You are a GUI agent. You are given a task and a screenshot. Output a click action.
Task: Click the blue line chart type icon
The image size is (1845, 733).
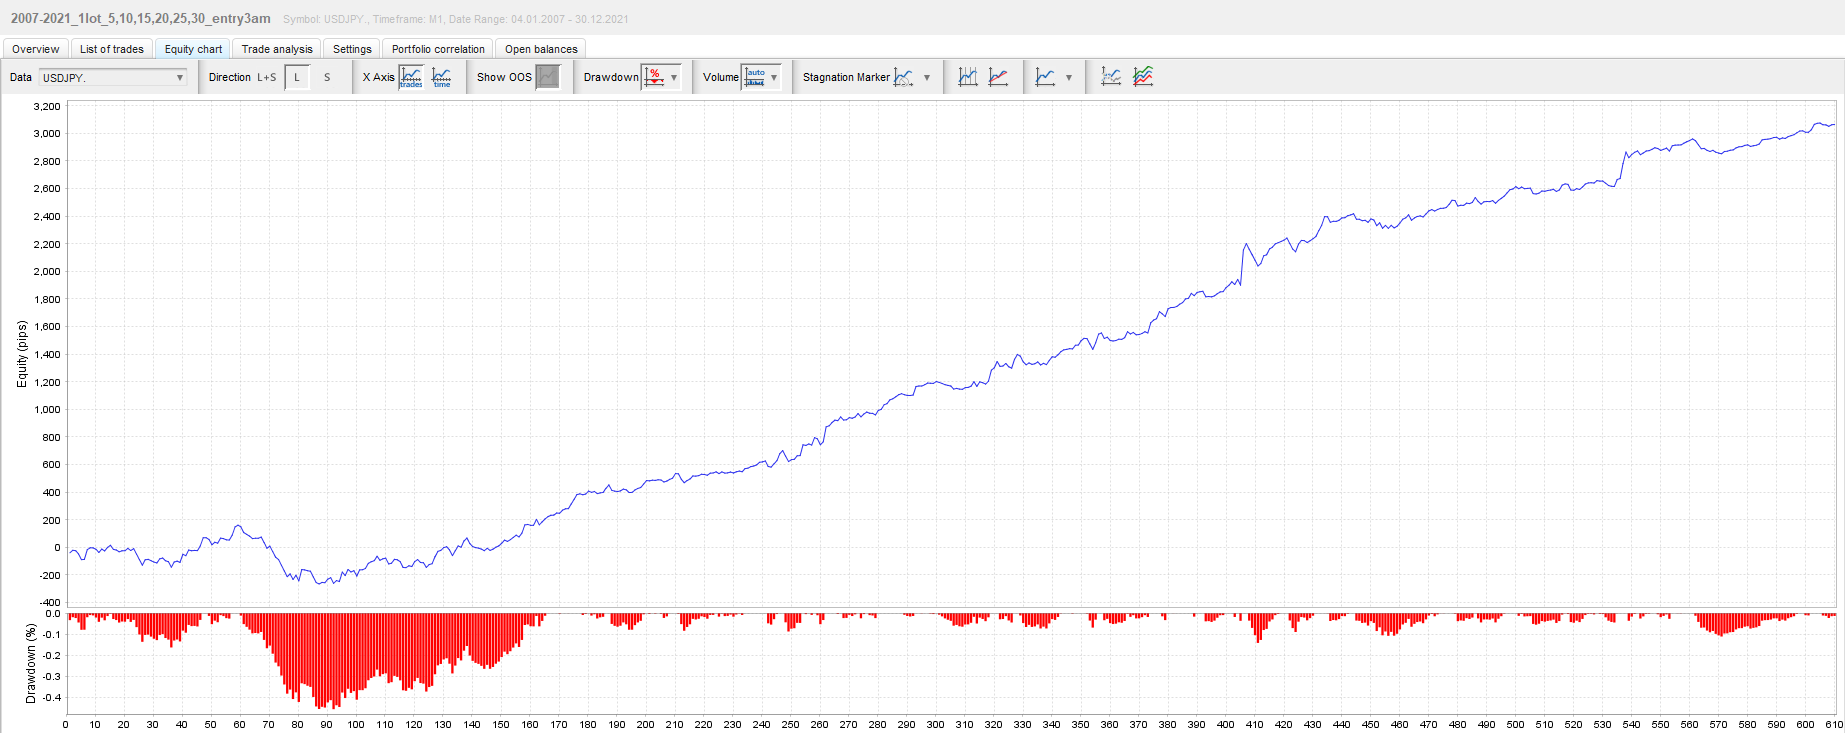click(1045, 77)
